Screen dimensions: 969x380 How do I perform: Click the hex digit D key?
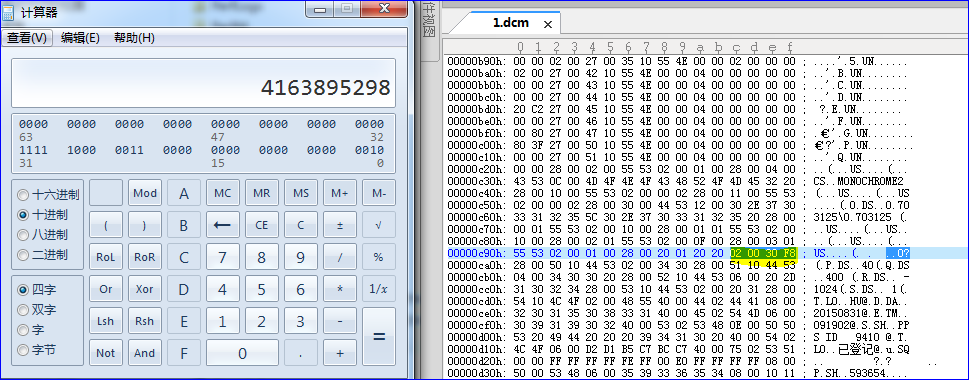pyautogui.click(x=184, y=289)
